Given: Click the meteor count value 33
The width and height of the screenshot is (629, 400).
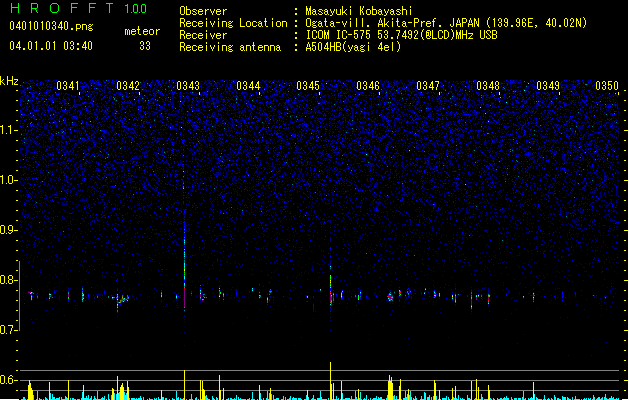Looking at the screenshot, I should coord(145,46).
